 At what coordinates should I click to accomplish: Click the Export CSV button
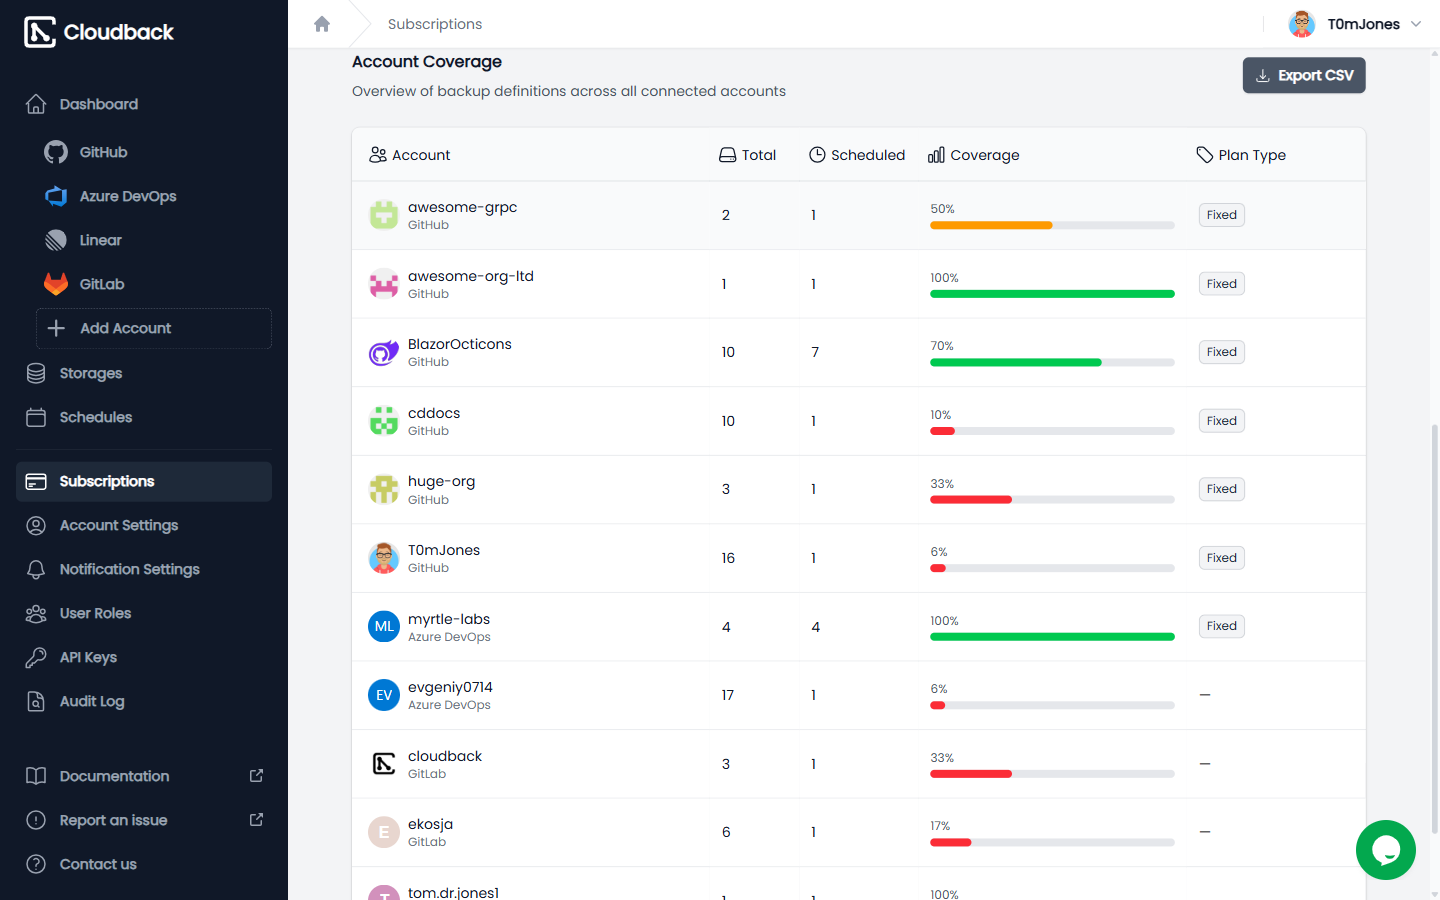[x=1304, y=75]
